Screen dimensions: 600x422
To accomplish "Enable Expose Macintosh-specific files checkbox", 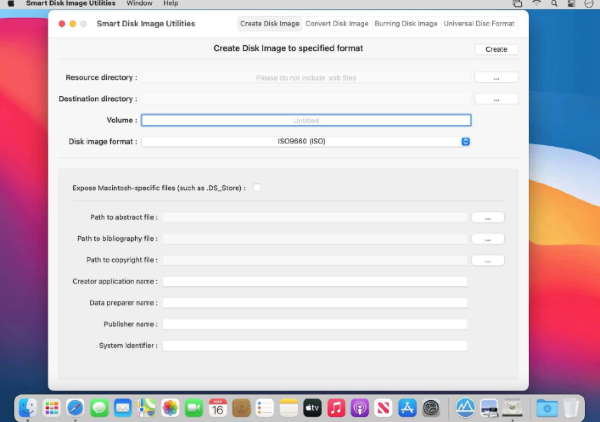I will (257, 187).
